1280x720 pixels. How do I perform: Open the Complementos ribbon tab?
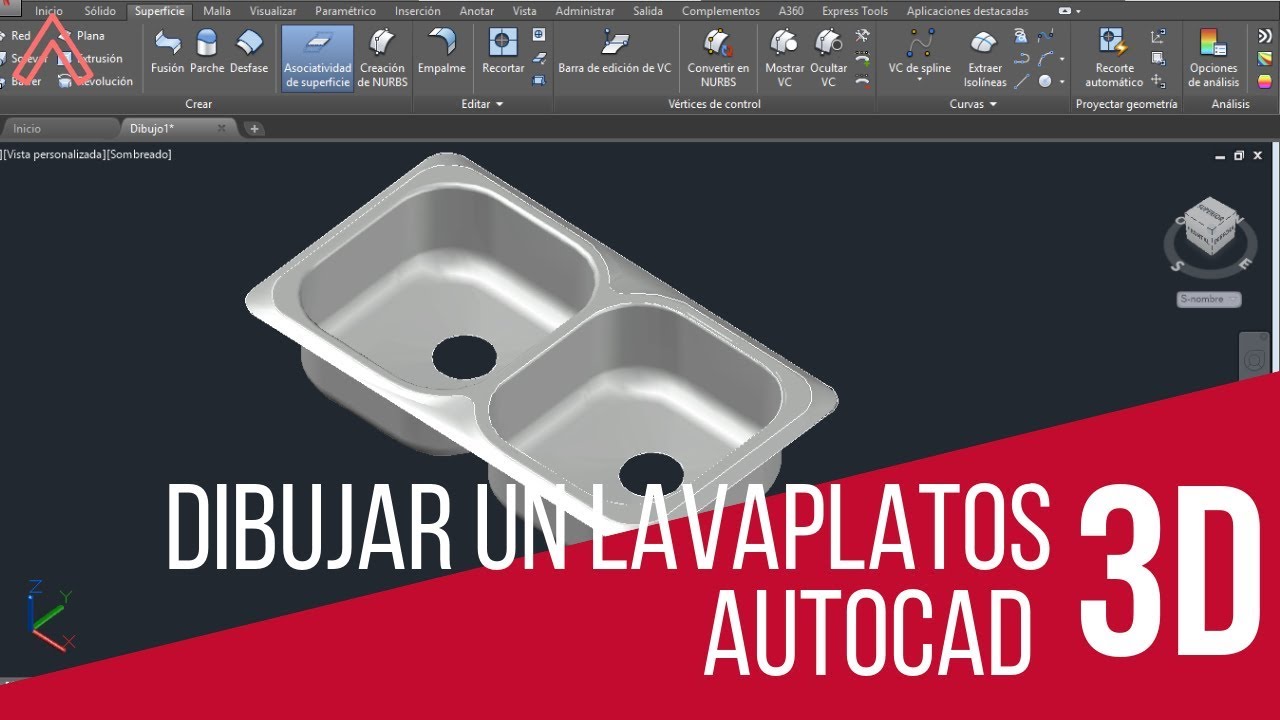pyautogui.click(x=721, y=11)
